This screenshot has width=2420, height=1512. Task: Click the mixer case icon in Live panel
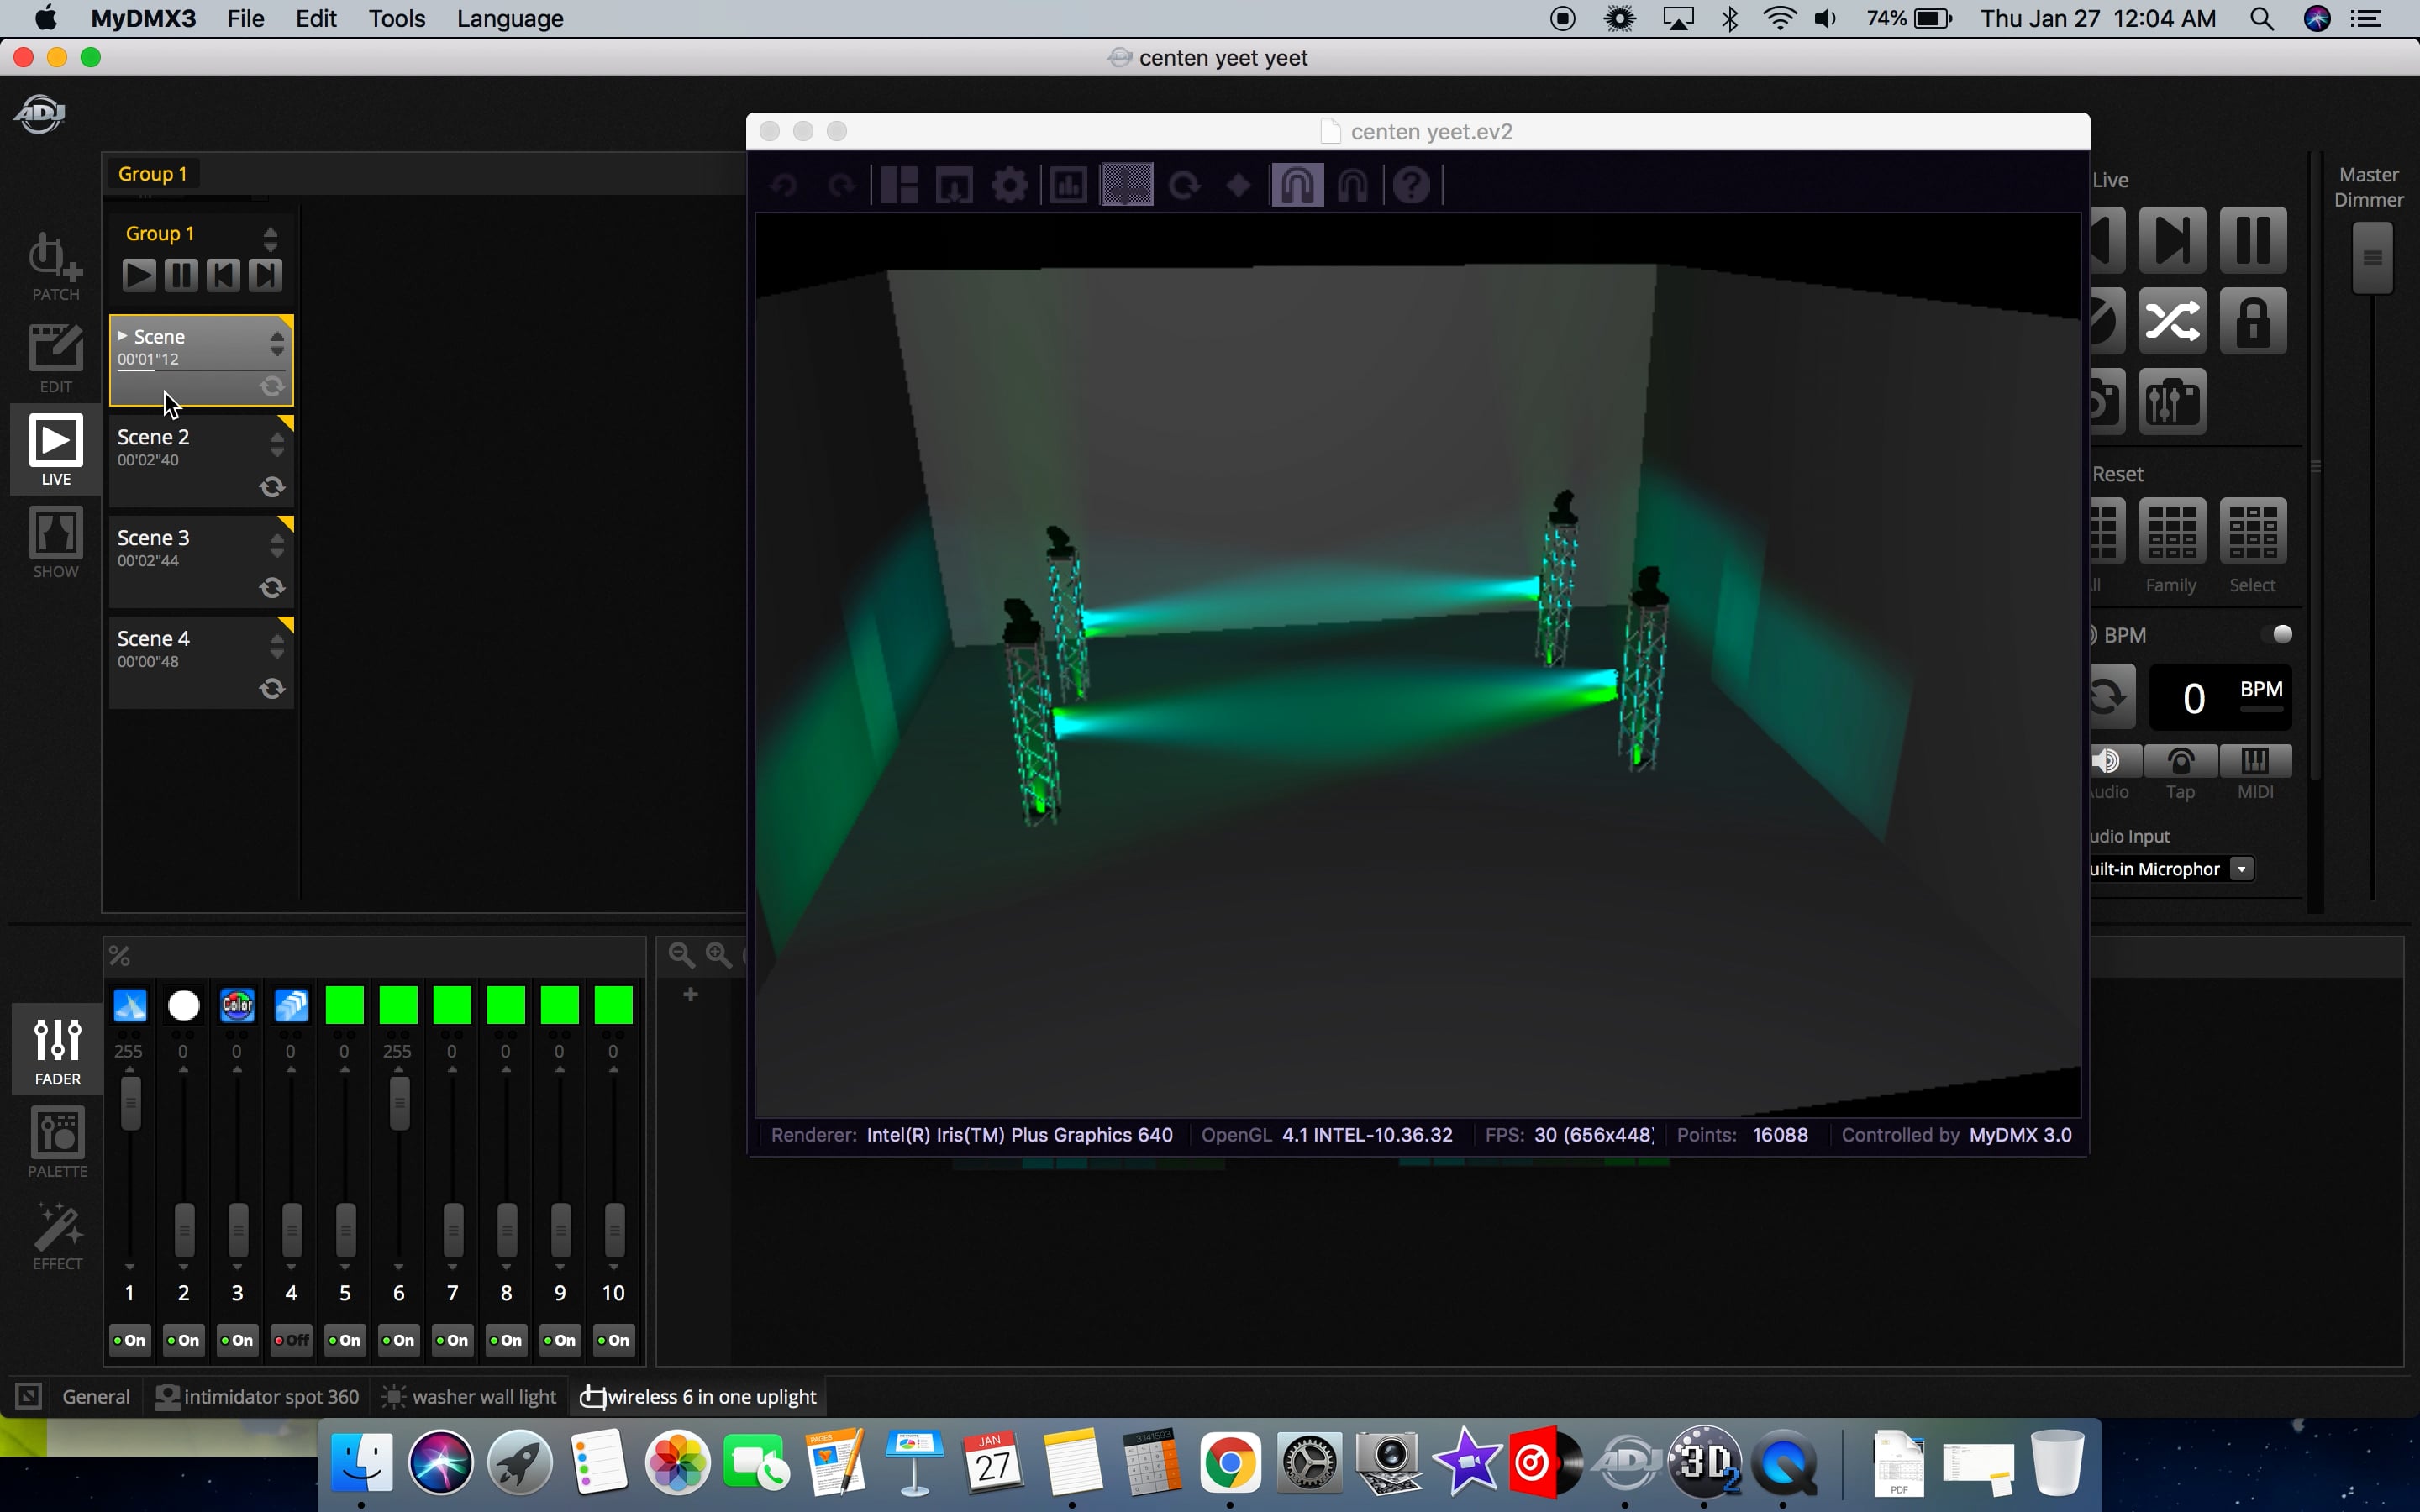pos(2172,401)
